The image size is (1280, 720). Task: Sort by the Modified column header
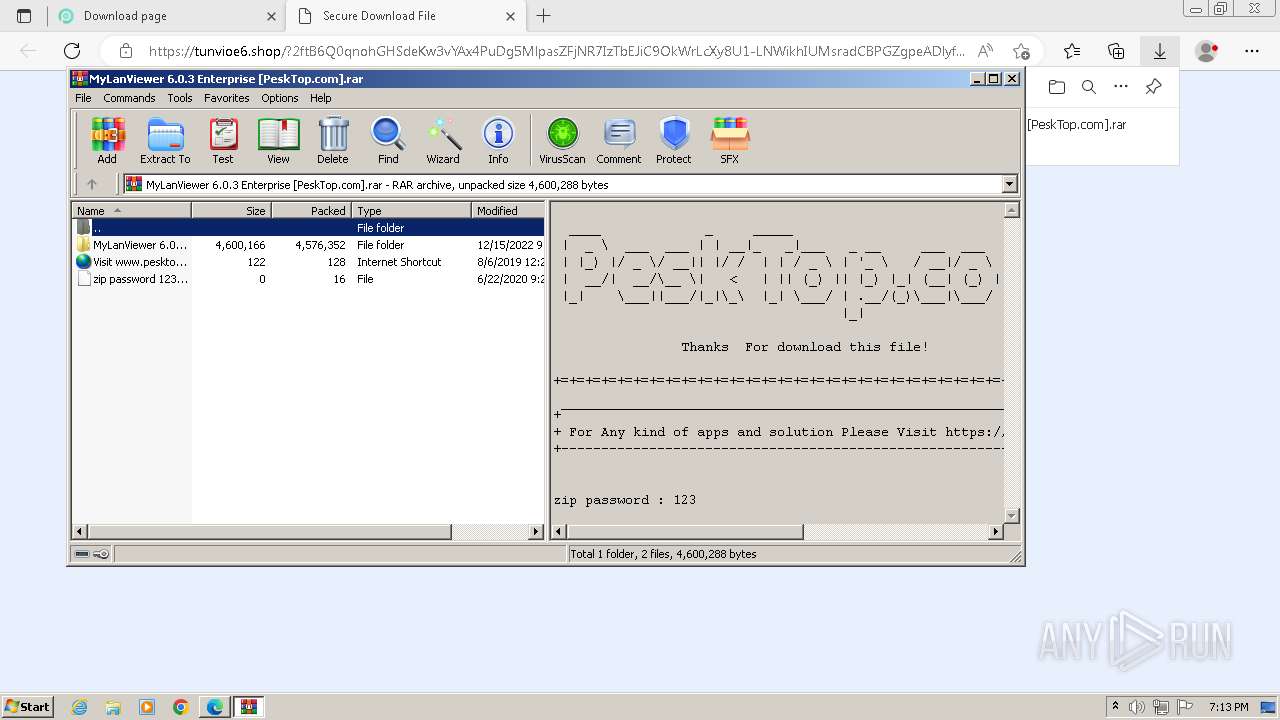click(x=508, y=210)
